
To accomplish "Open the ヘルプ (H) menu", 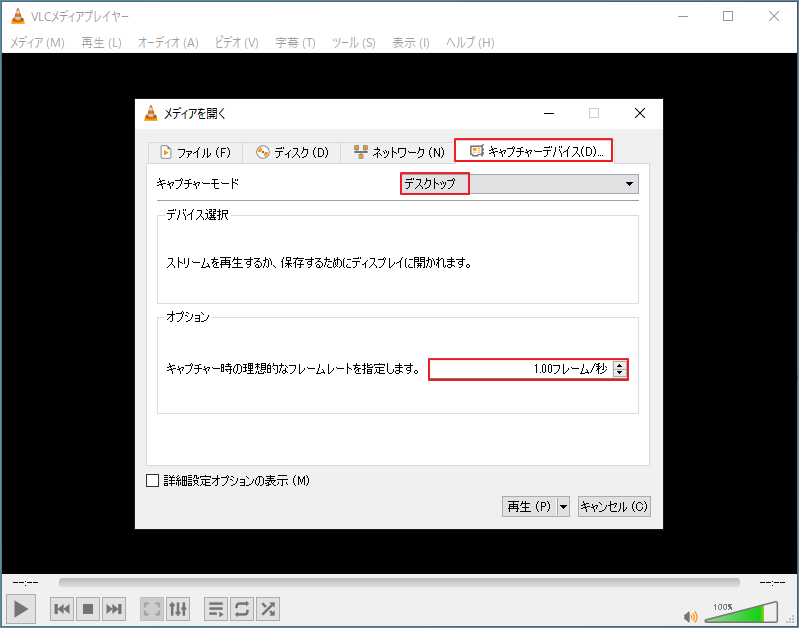I will click(x=470, y=43).
